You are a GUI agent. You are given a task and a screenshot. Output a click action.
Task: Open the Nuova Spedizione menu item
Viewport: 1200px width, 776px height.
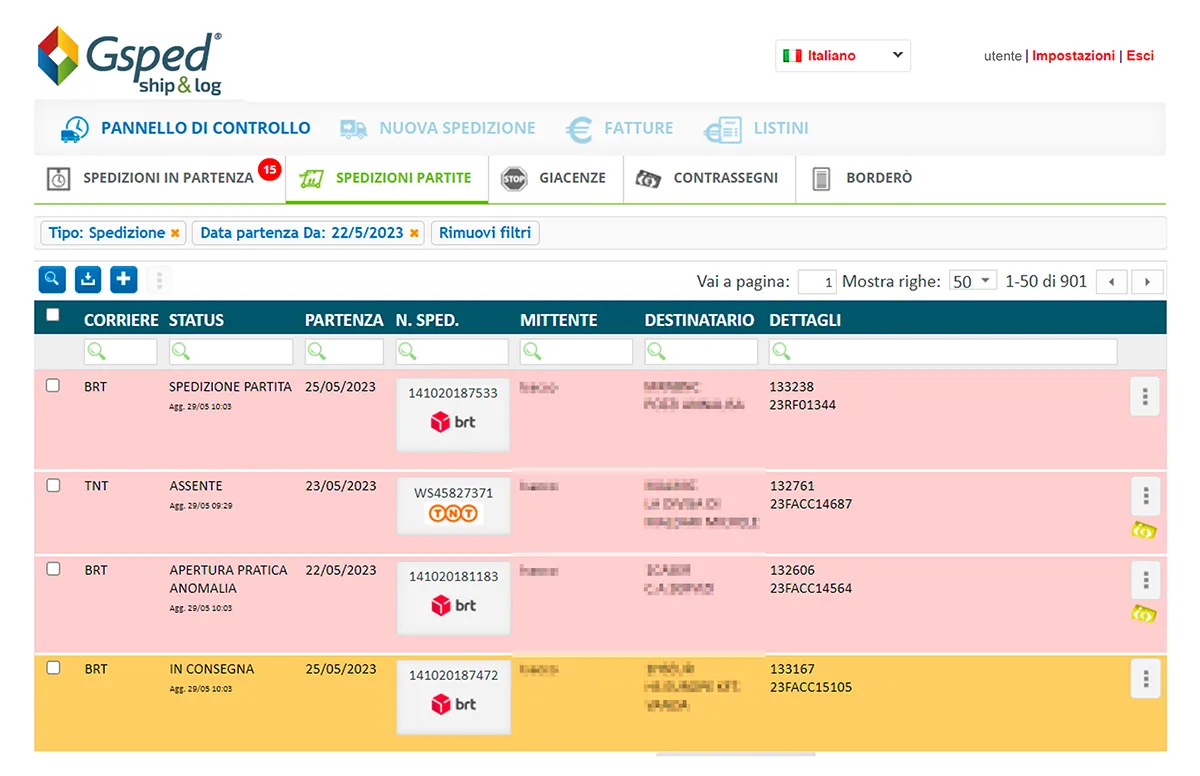(438, 128)
